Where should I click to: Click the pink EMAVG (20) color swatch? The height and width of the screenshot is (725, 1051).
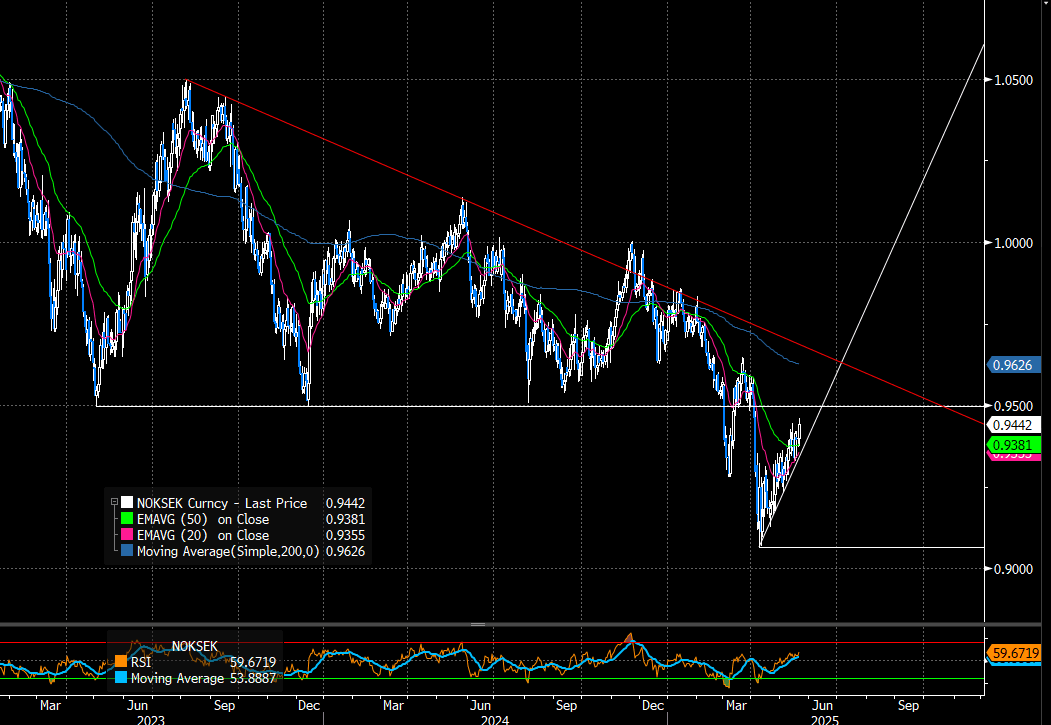[126, 535]
